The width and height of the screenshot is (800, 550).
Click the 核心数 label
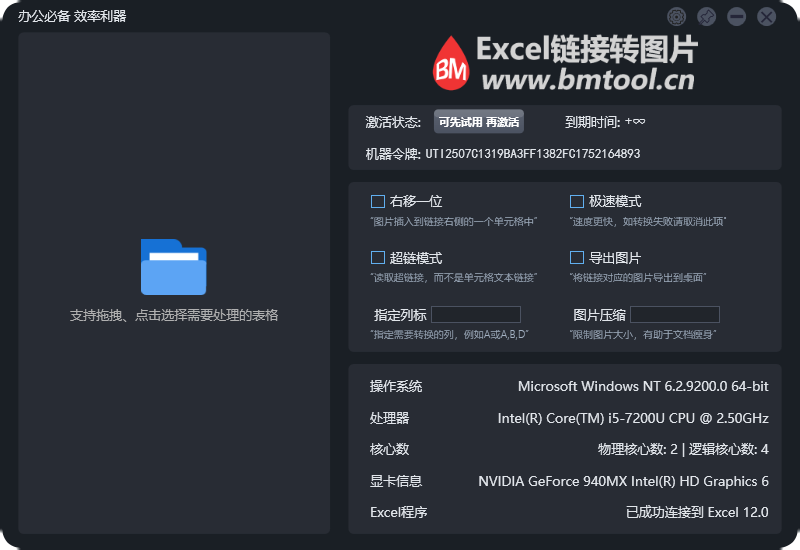[x=389, y=449]
